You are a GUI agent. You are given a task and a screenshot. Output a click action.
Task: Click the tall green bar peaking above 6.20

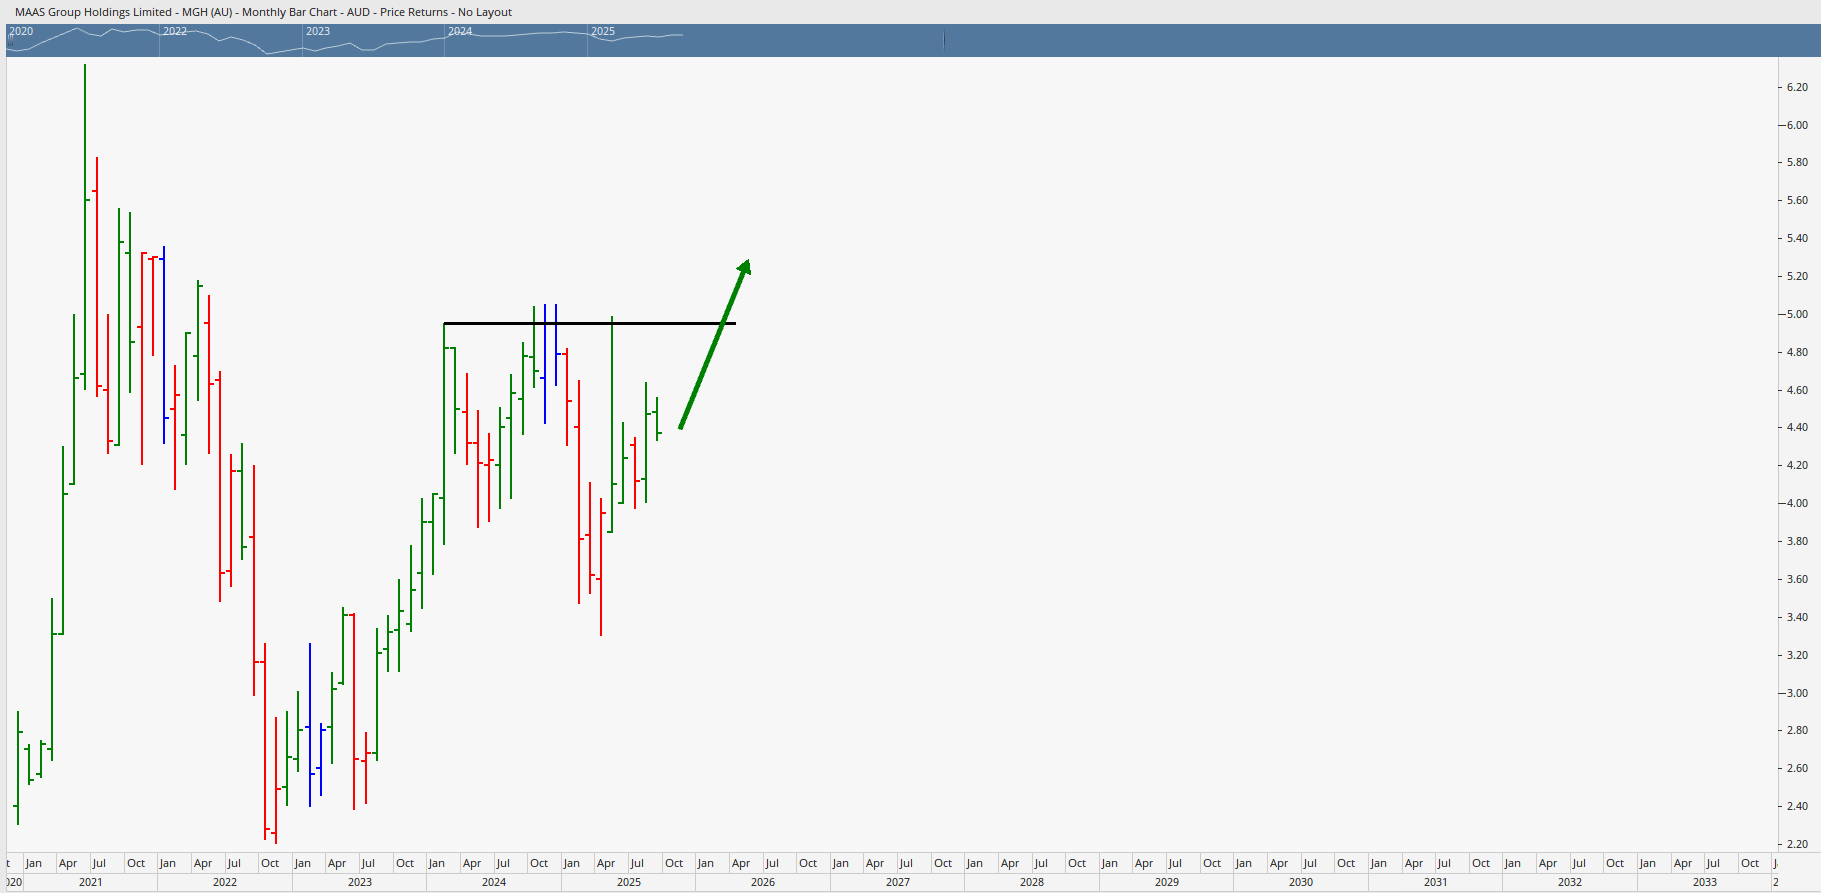point(85,226)
